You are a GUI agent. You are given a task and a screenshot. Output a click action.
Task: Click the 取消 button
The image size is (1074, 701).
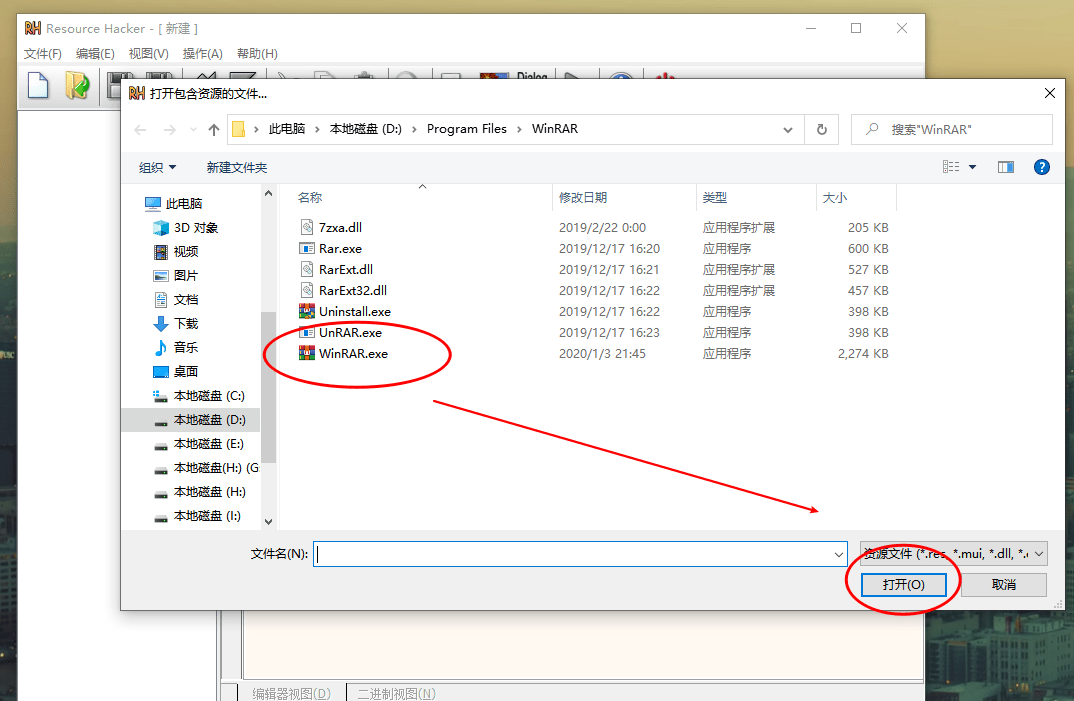pos(1003,585)
